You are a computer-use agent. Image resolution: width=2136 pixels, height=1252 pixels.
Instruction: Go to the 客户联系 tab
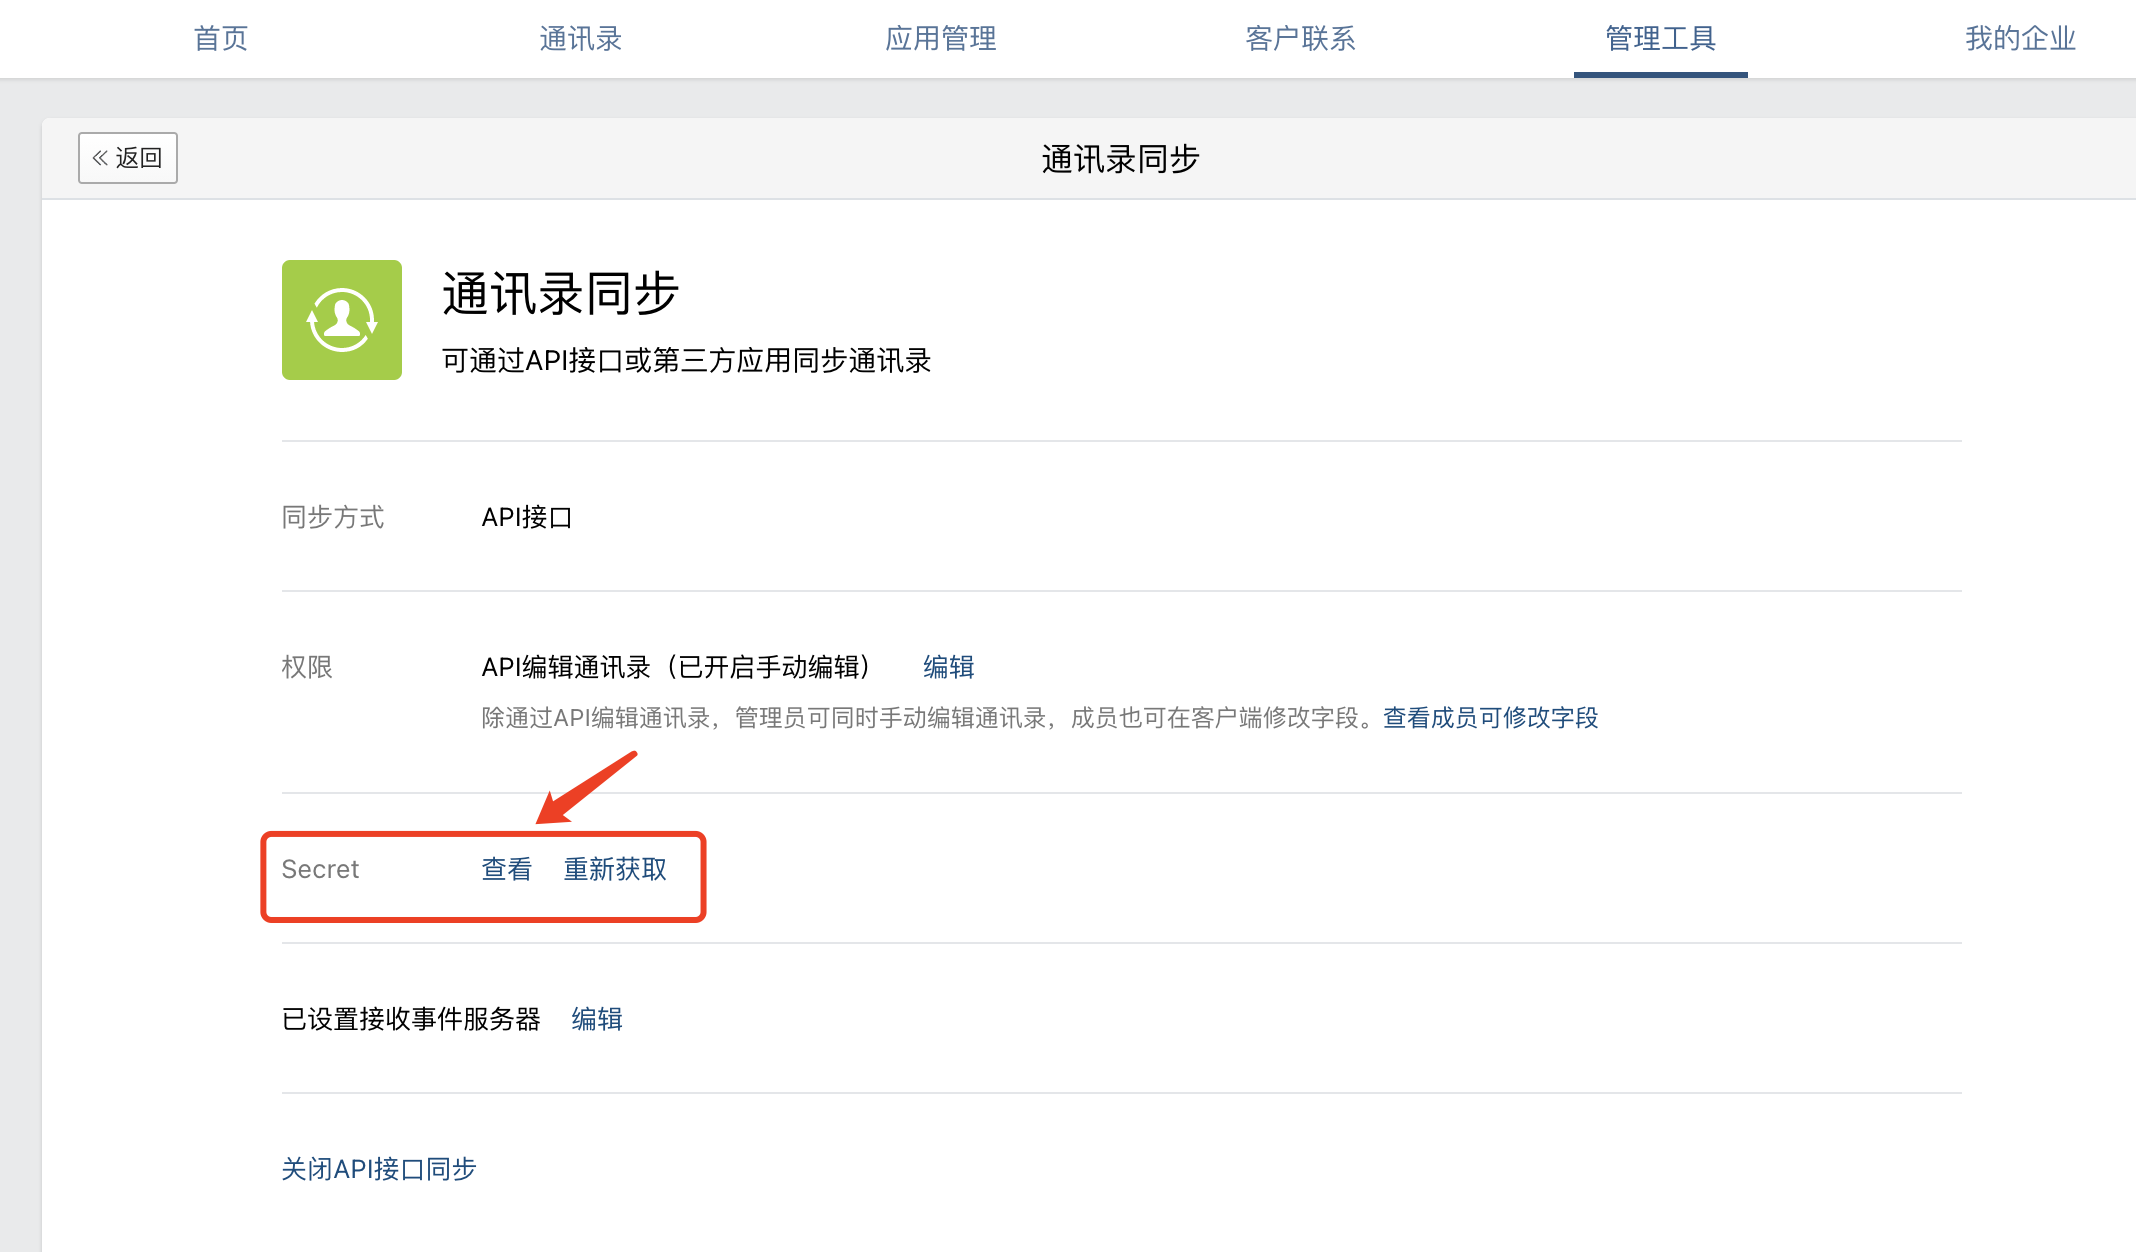click(1300, 39)
